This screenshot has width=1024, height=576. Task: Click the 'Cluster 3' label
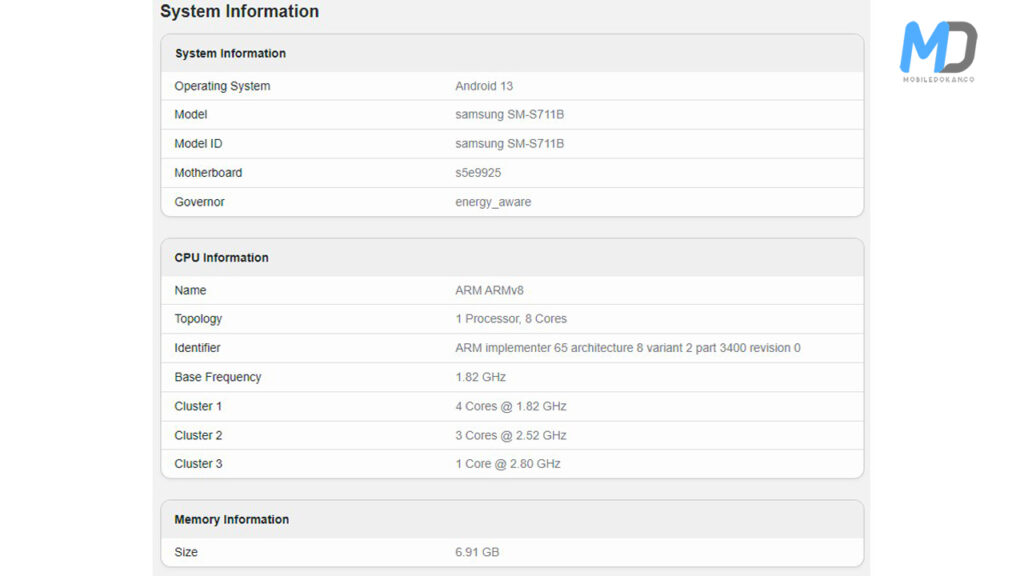pos(198,464)
